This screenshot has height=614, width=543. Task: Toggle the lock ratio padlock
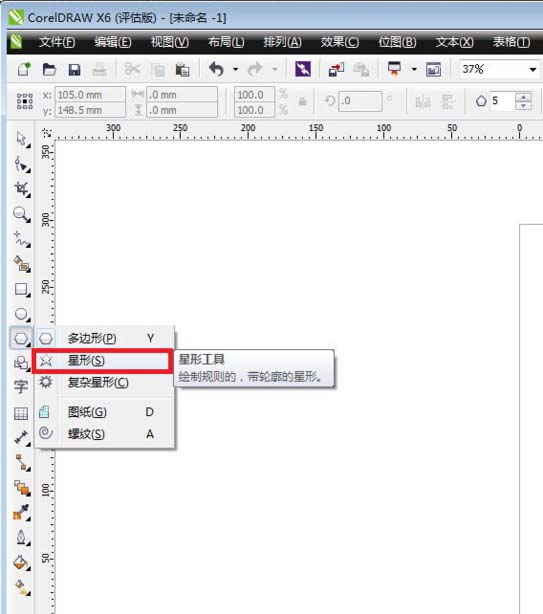[302, 102]
